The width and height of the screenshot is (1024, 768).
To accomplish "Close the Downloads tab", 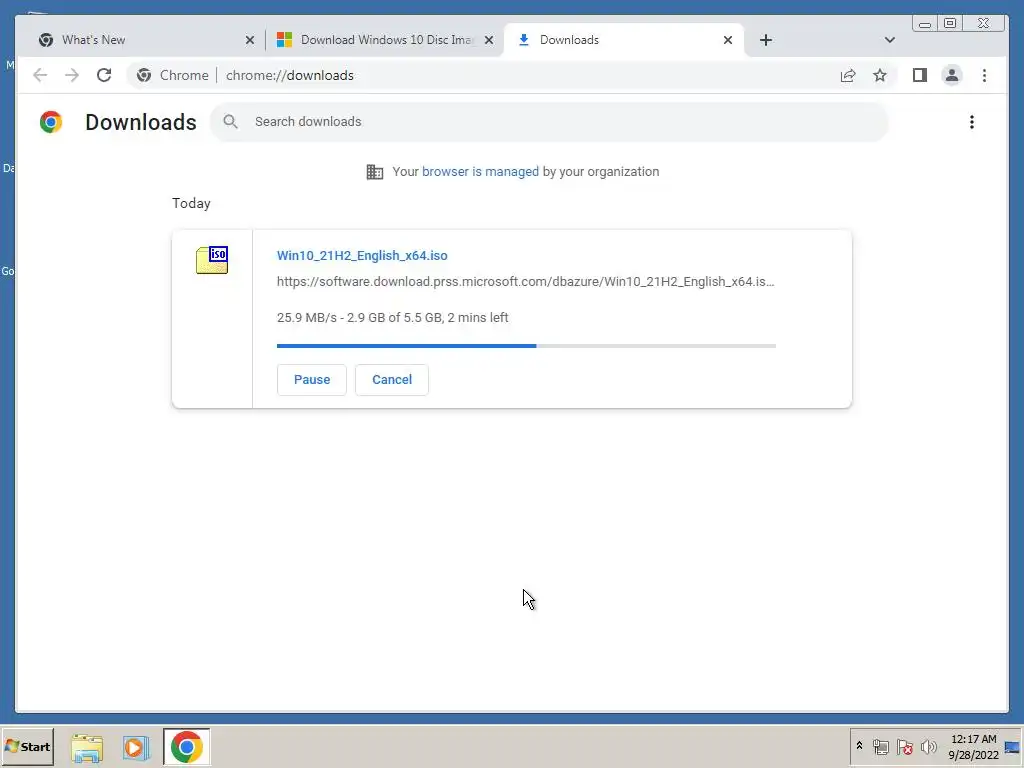I will (728, 40).
